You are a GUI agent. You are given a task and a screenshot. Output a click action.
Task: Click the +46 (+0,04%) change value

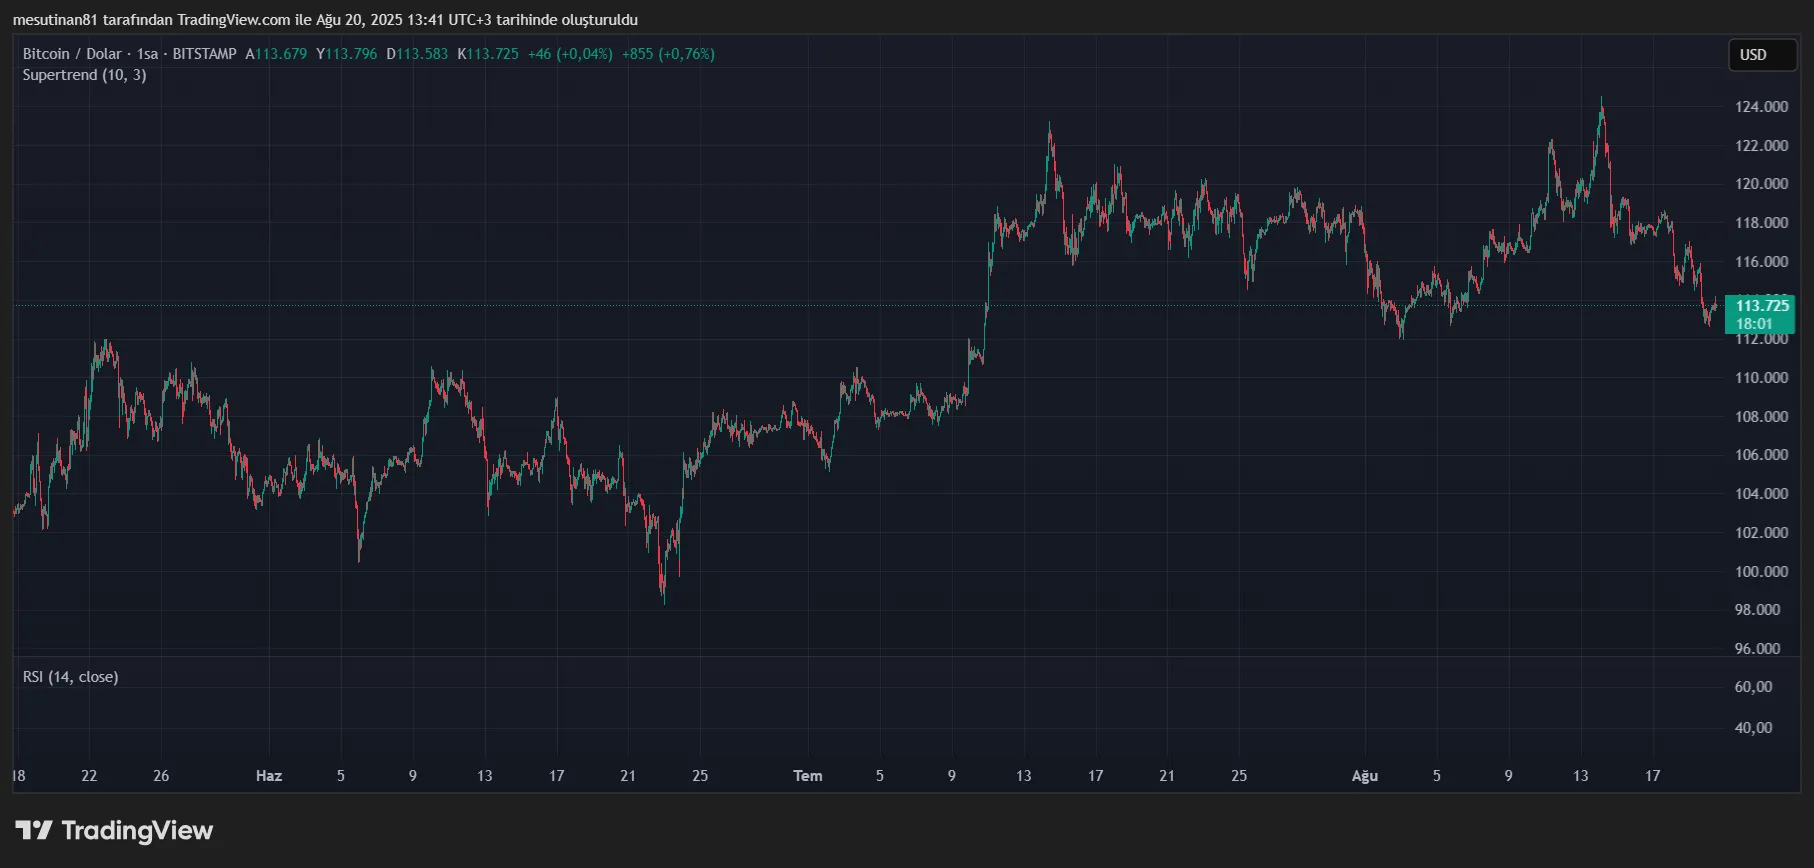(570, 54)
